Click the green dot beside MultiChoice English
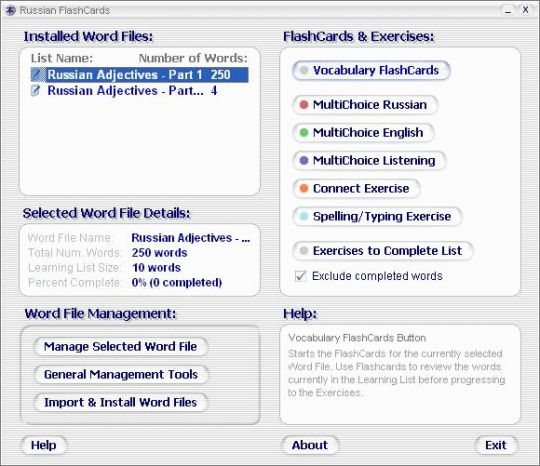Image resolution: width=540 pixels, height=466 pixels. coord(304,133)
